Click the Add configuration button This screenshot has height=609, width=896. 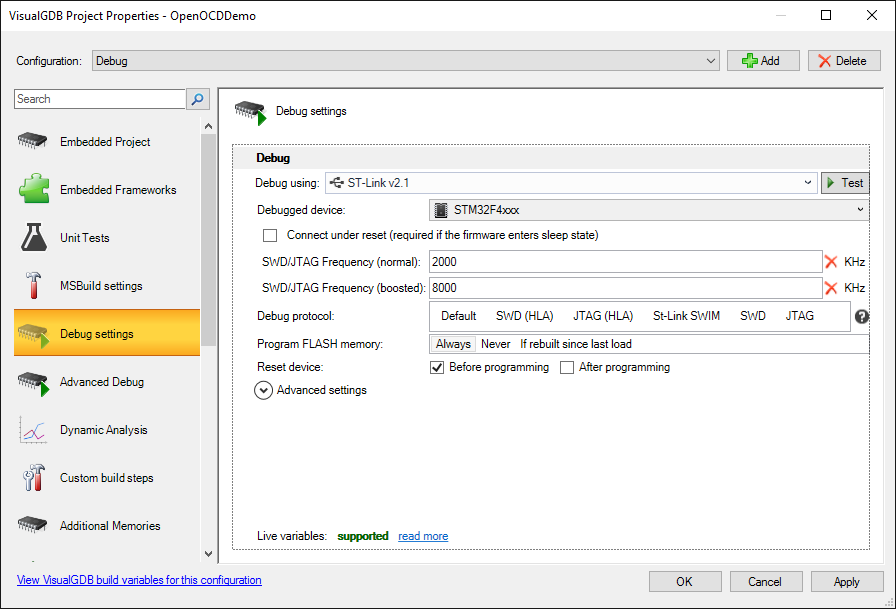(x=763, y=61)
